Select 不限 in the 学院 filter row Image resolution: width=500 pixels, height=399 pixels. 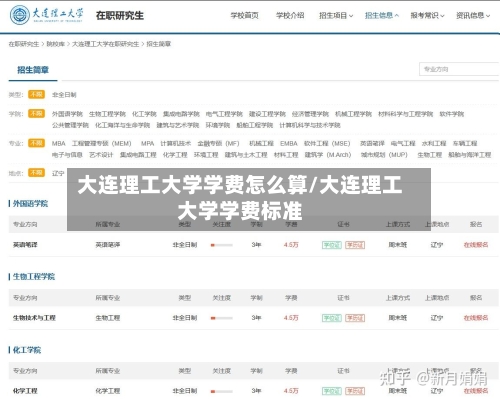(36, 114)
